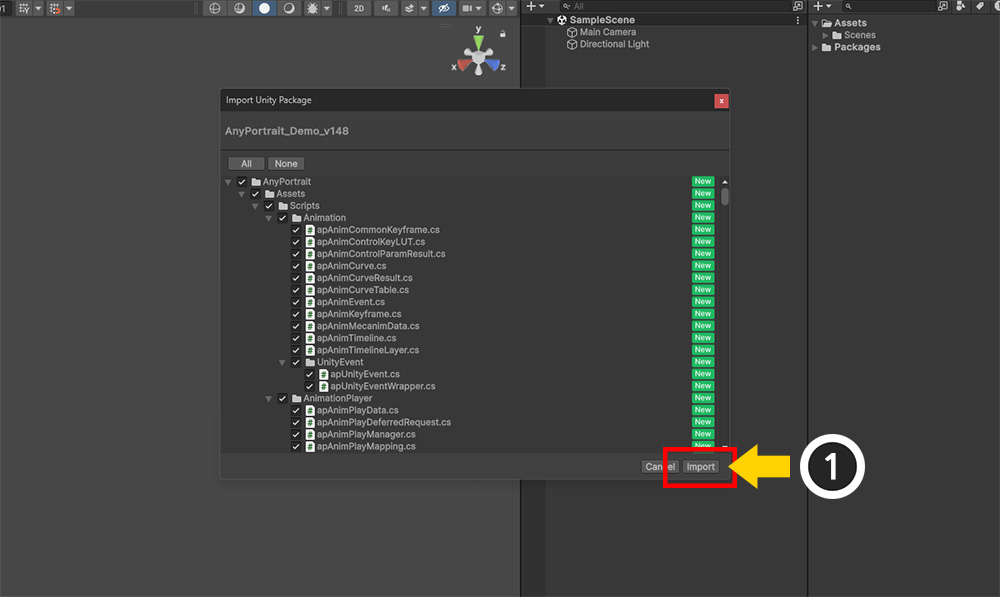Image resolution: width=1000 pixels, height=597 pixels.
Task: Click None to deselect all items
Action: 286,164
